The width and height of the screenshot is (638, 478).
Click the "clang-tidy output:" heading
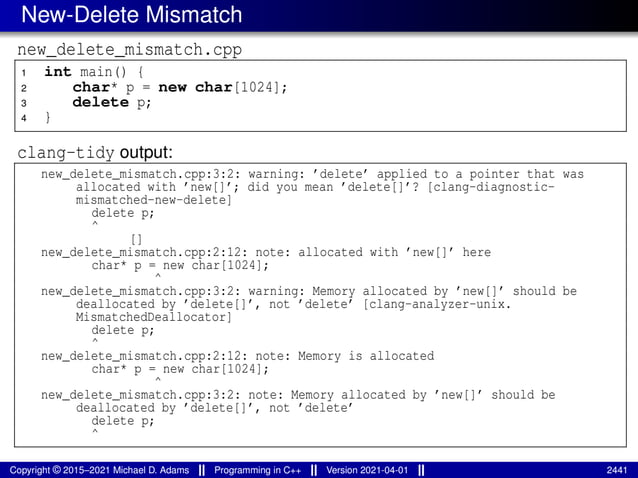95,153
